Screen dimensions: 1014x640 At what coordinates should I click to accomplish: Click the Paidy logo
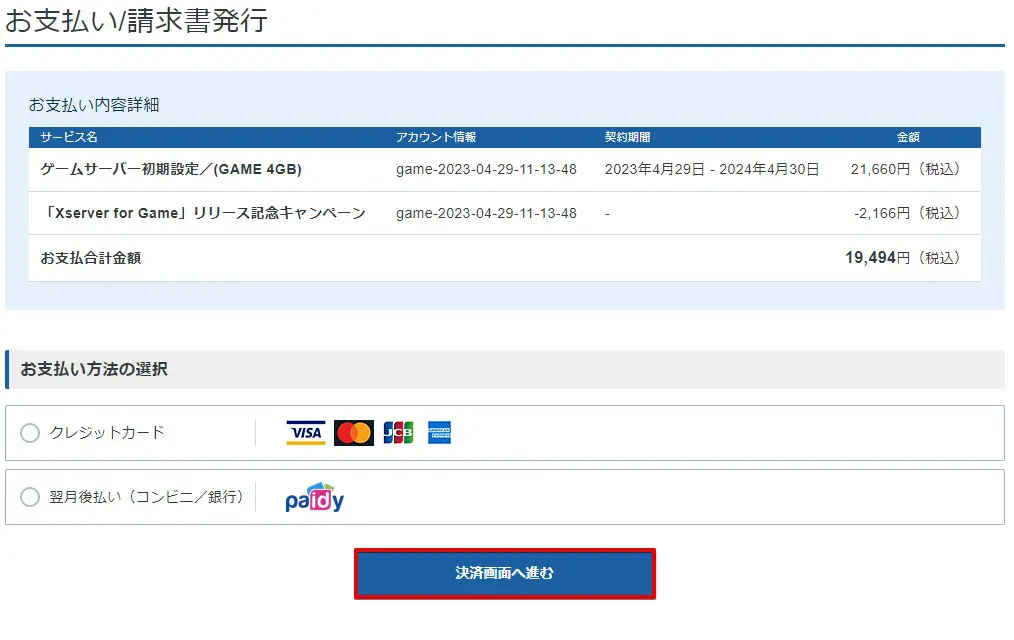(x=314, y=498)
